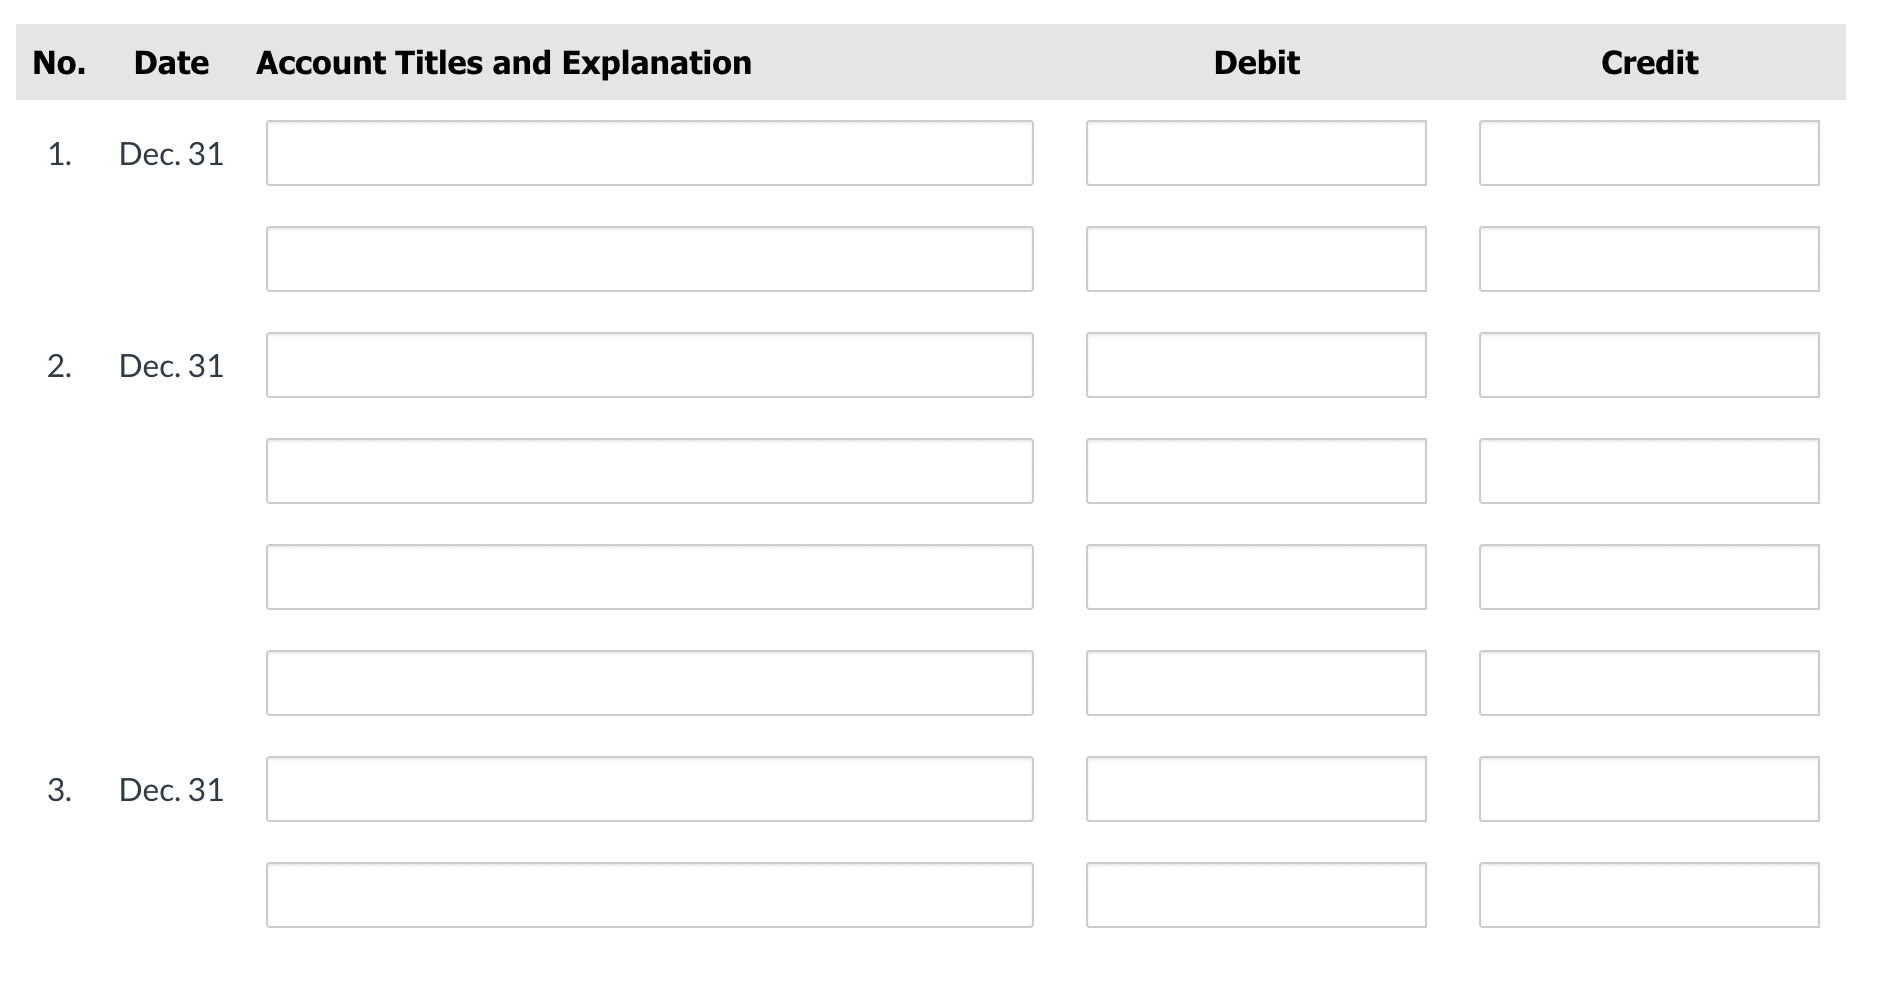Click the Credit field on entry 3 second line
1892x998 pixels.
coord(1648,895)
